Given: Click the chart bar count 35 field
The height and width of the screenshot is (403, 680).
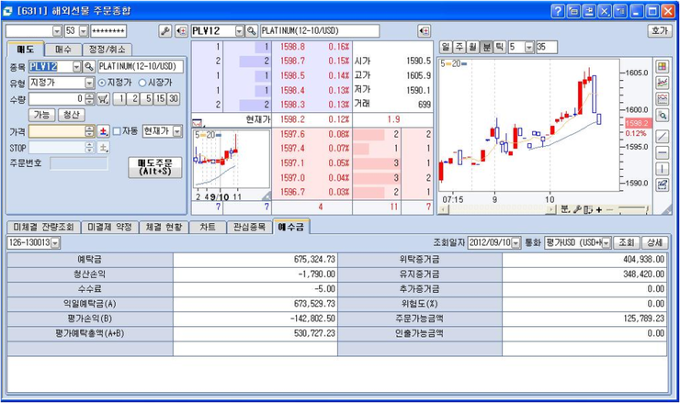Looking at the screenshot, I should click(546, 47).
